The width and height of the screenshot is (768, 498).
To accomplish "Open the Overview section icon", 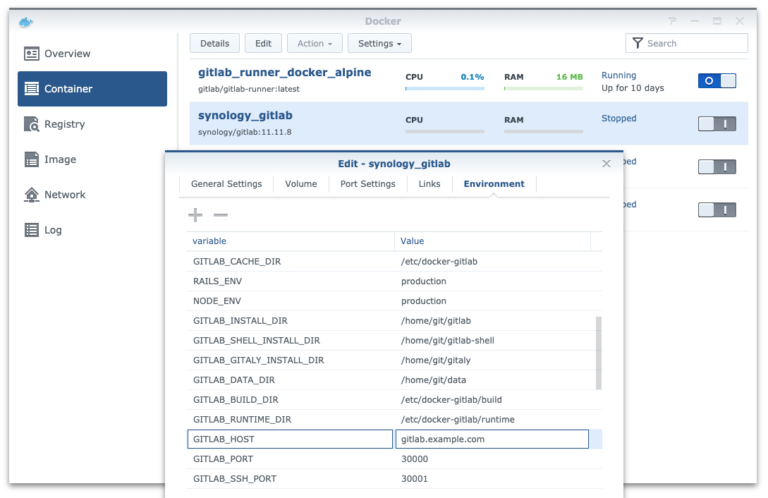I will (x=32, y=54).
